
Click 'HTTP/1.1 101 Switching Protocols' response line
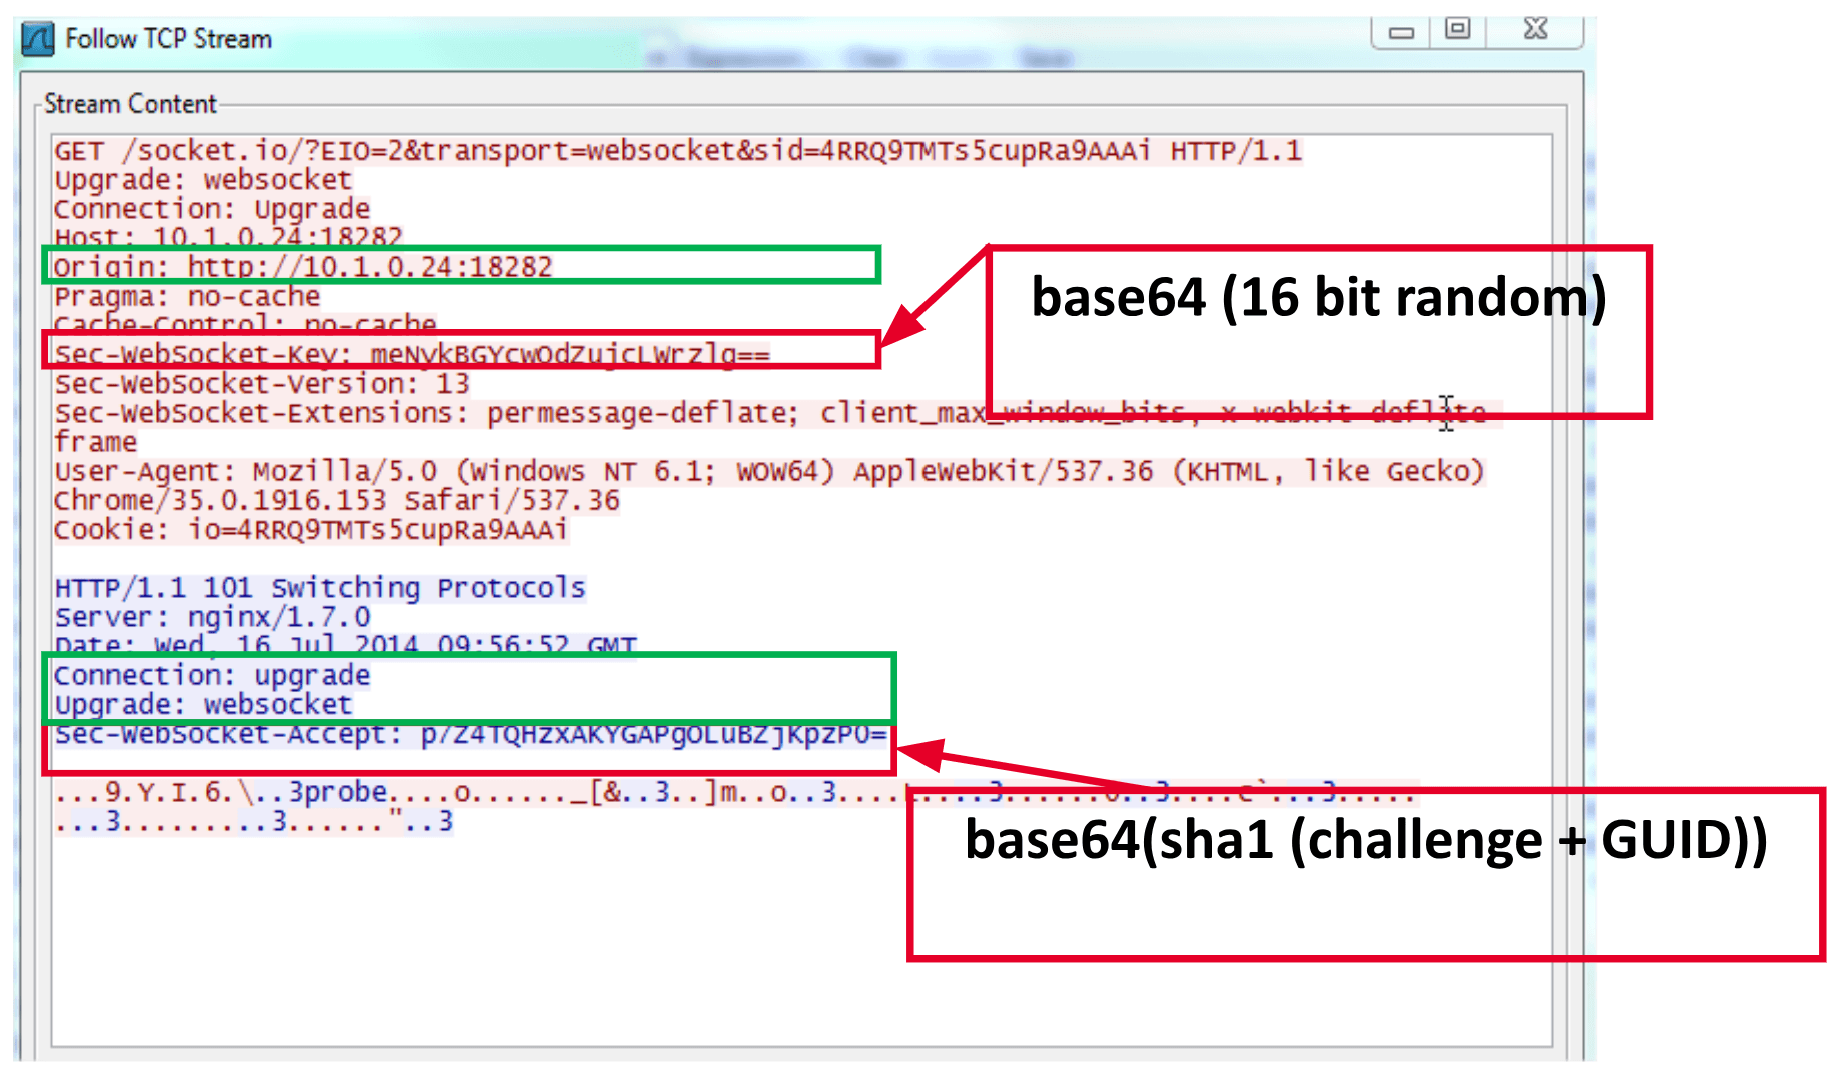[x=320, y=588]
